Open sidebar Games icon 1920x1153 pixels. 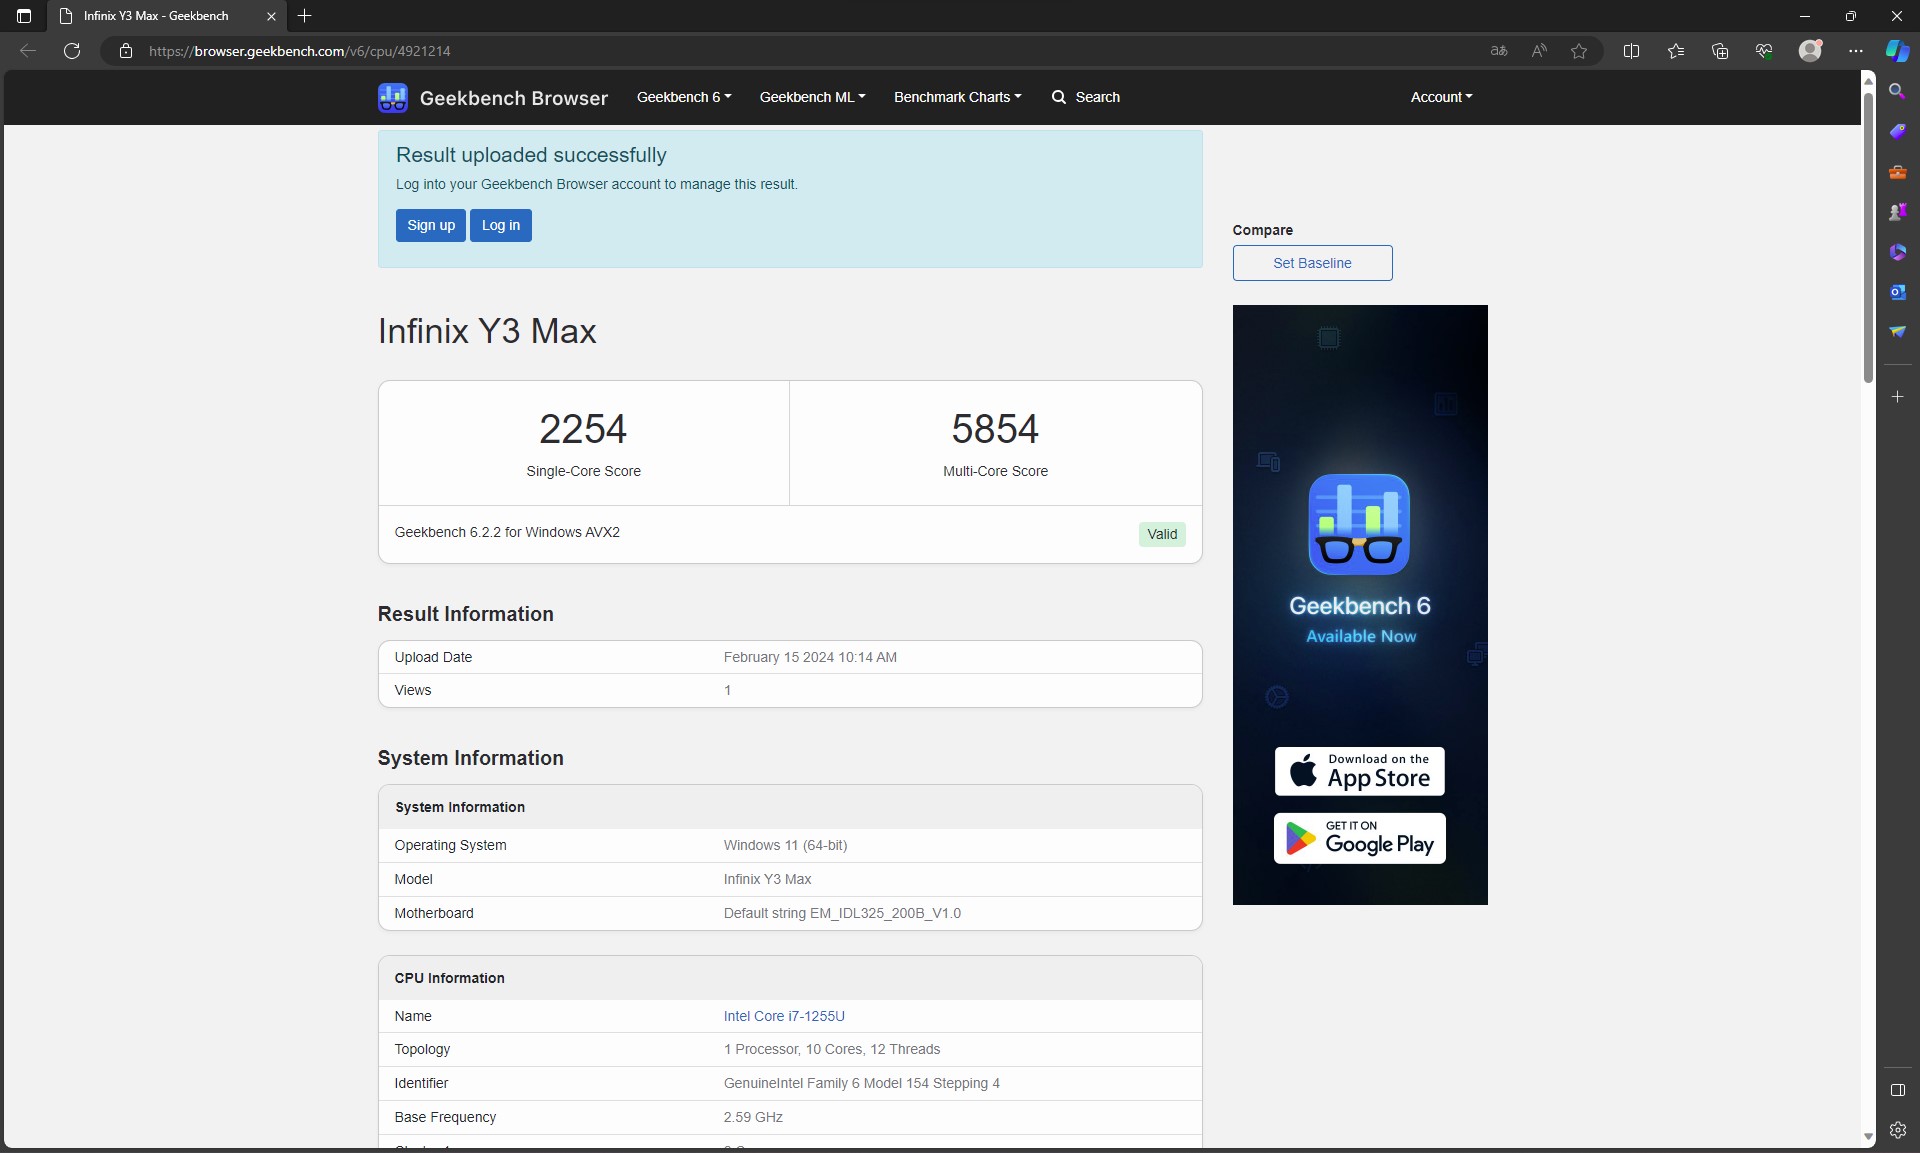click(1897, 212)
